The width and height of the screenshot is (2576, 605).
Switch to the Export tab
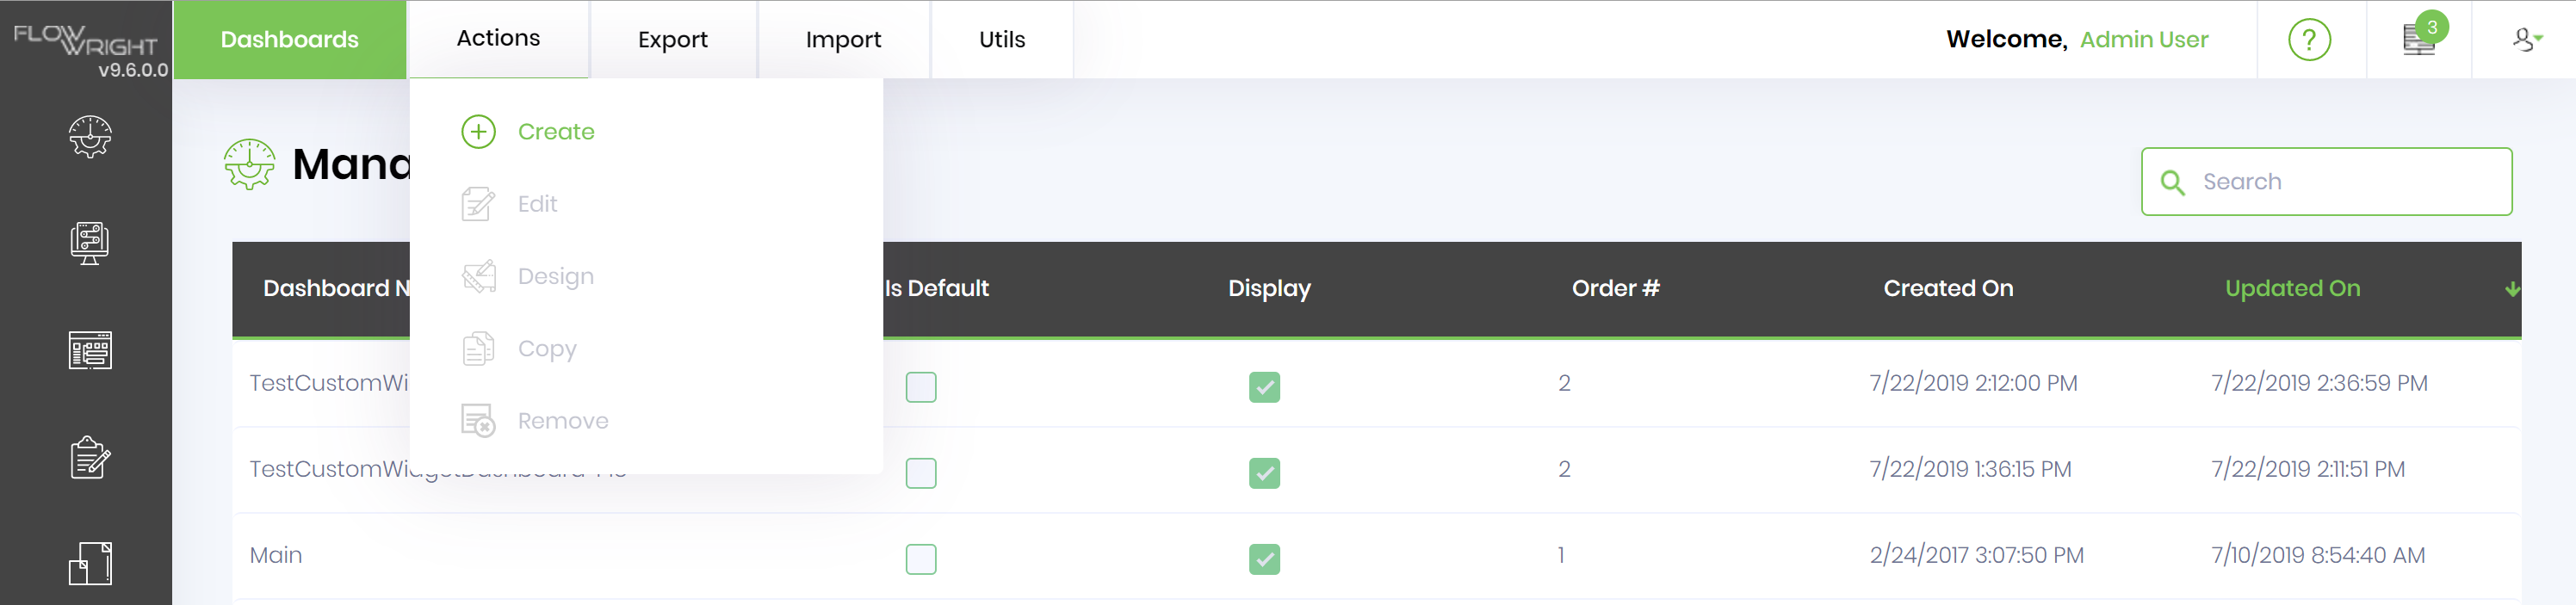click(673, 39)
